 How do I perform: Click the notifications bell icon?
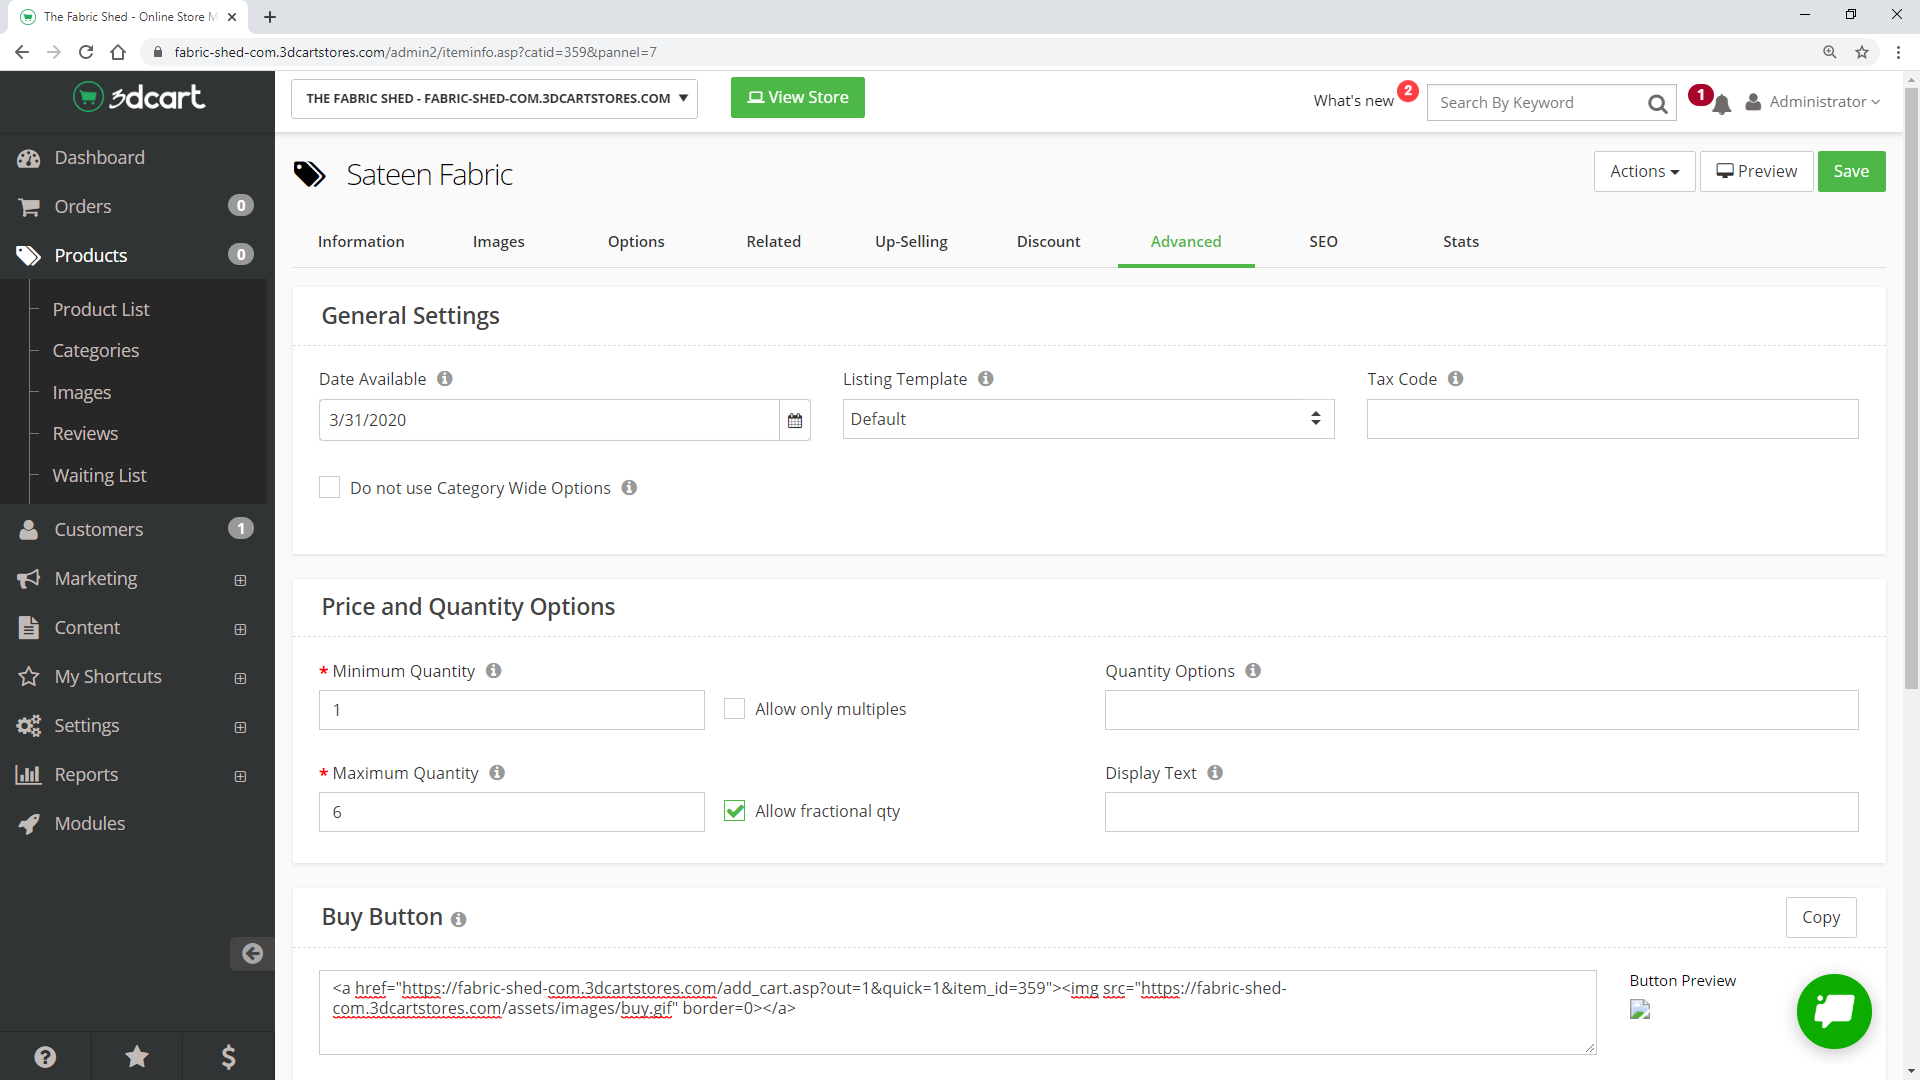pyautogui.click(x=1721, y=104)
